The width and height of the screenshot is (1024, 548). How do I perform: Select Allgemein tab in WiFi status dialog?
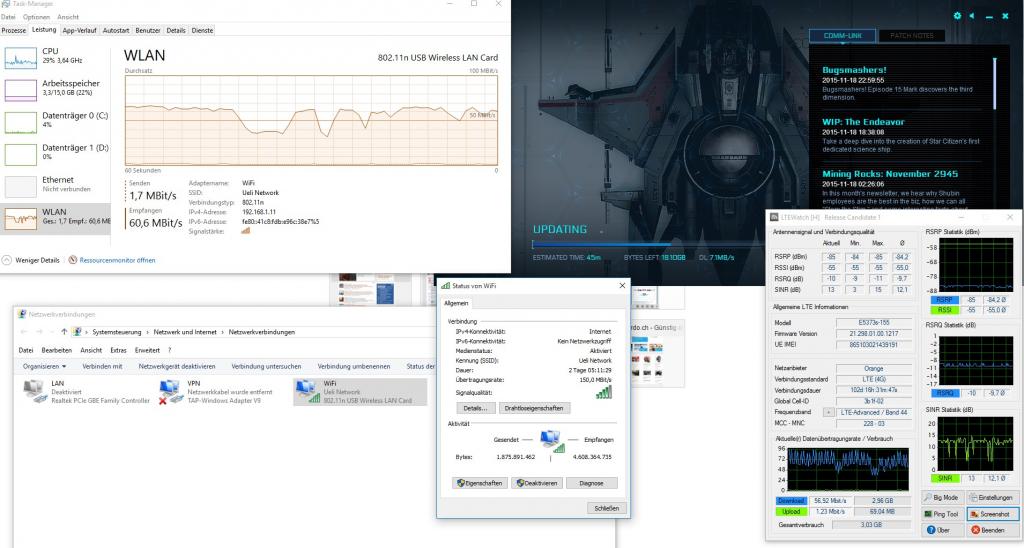coord(456,304)
